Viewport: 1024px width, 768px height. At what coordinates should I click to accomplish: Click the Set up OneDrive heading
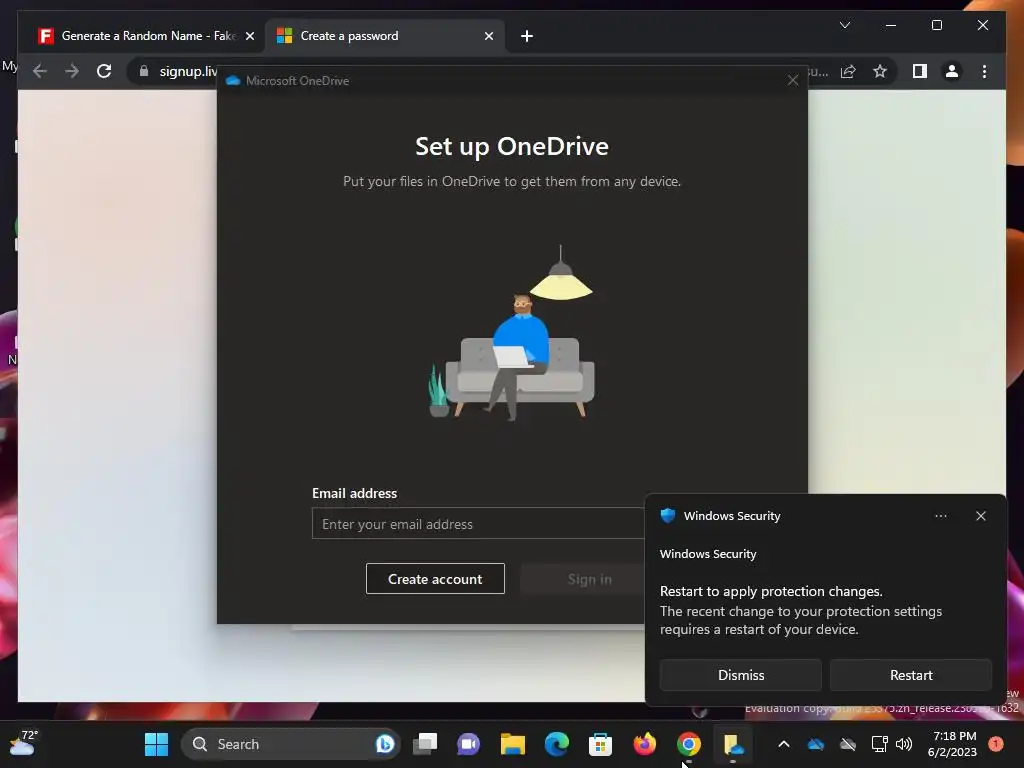pos(512,146)
